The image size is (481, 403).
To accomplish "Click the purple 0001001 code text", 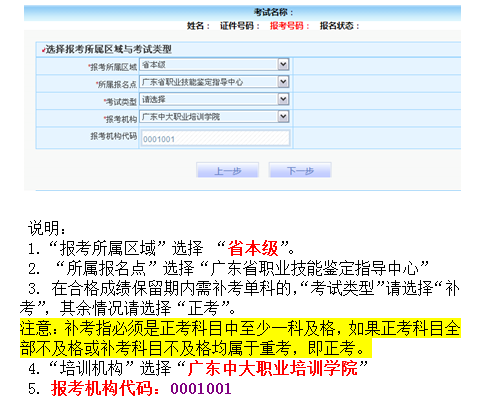I will [x=201, y=389].
